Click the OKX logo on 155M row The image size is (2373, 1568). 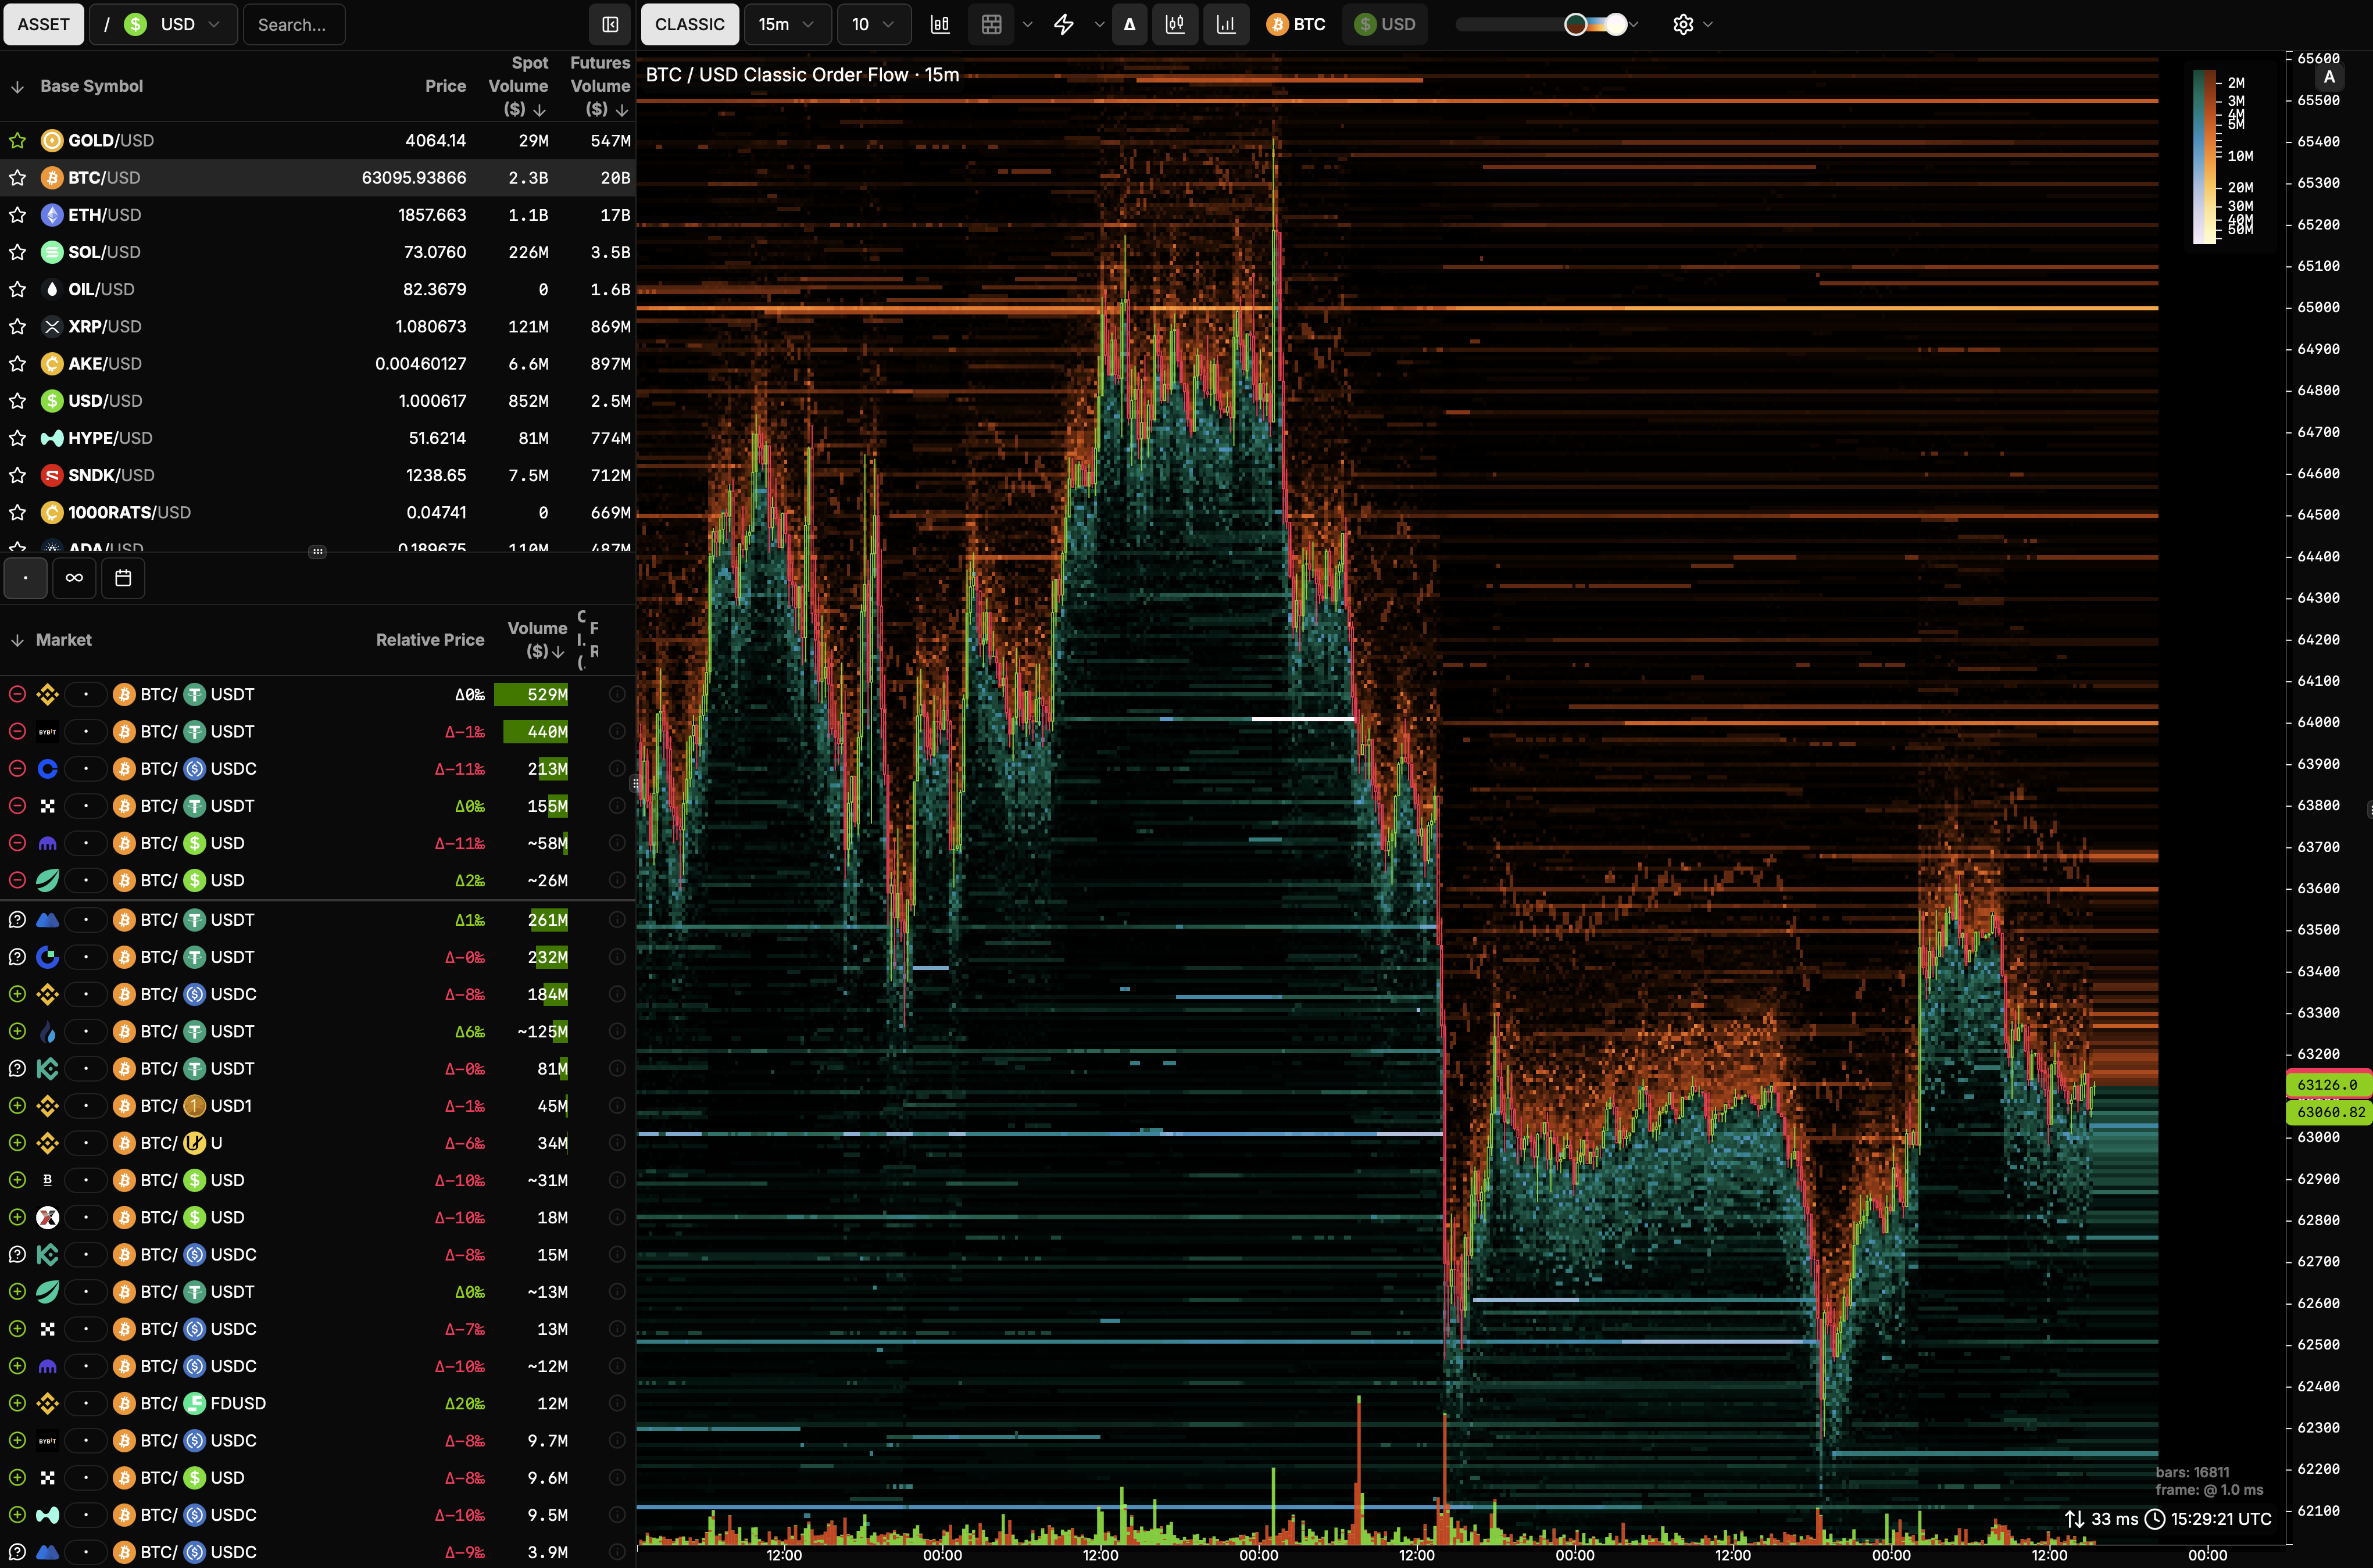(47, 806)
